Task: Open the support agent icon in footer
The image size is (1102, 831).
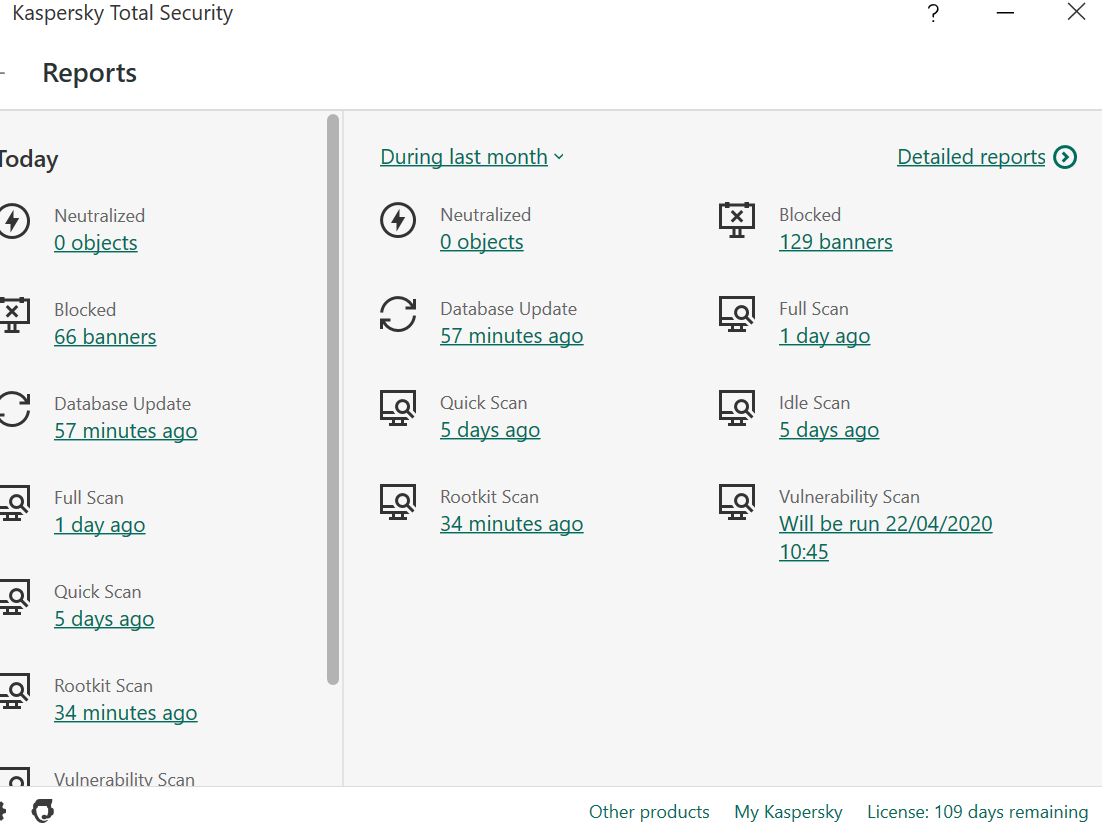Action: [43, 811]
